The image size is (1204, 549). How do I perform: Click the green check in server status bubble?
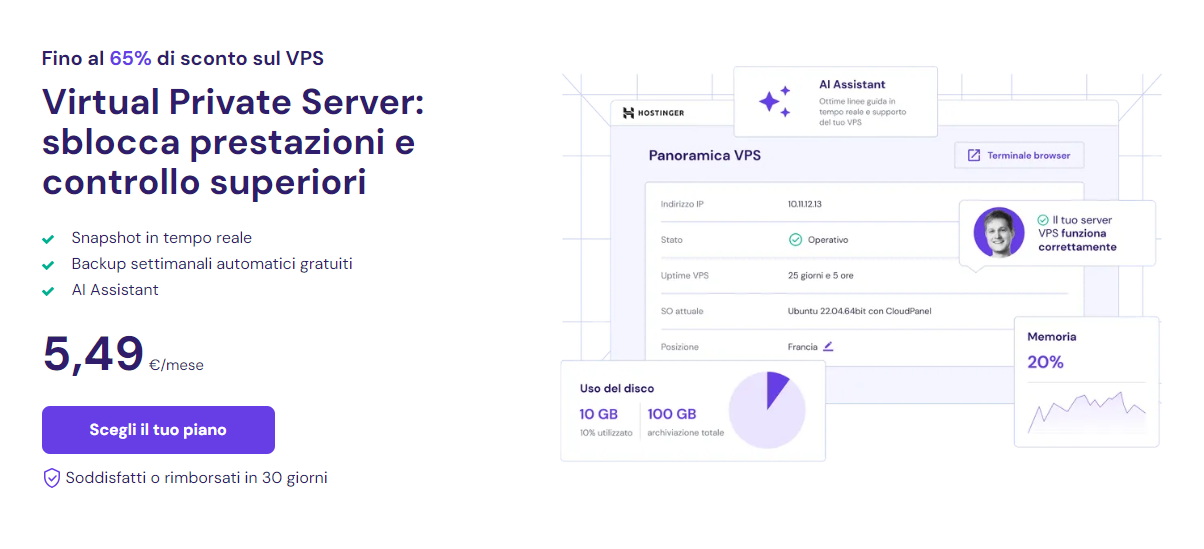[1043, 220]
